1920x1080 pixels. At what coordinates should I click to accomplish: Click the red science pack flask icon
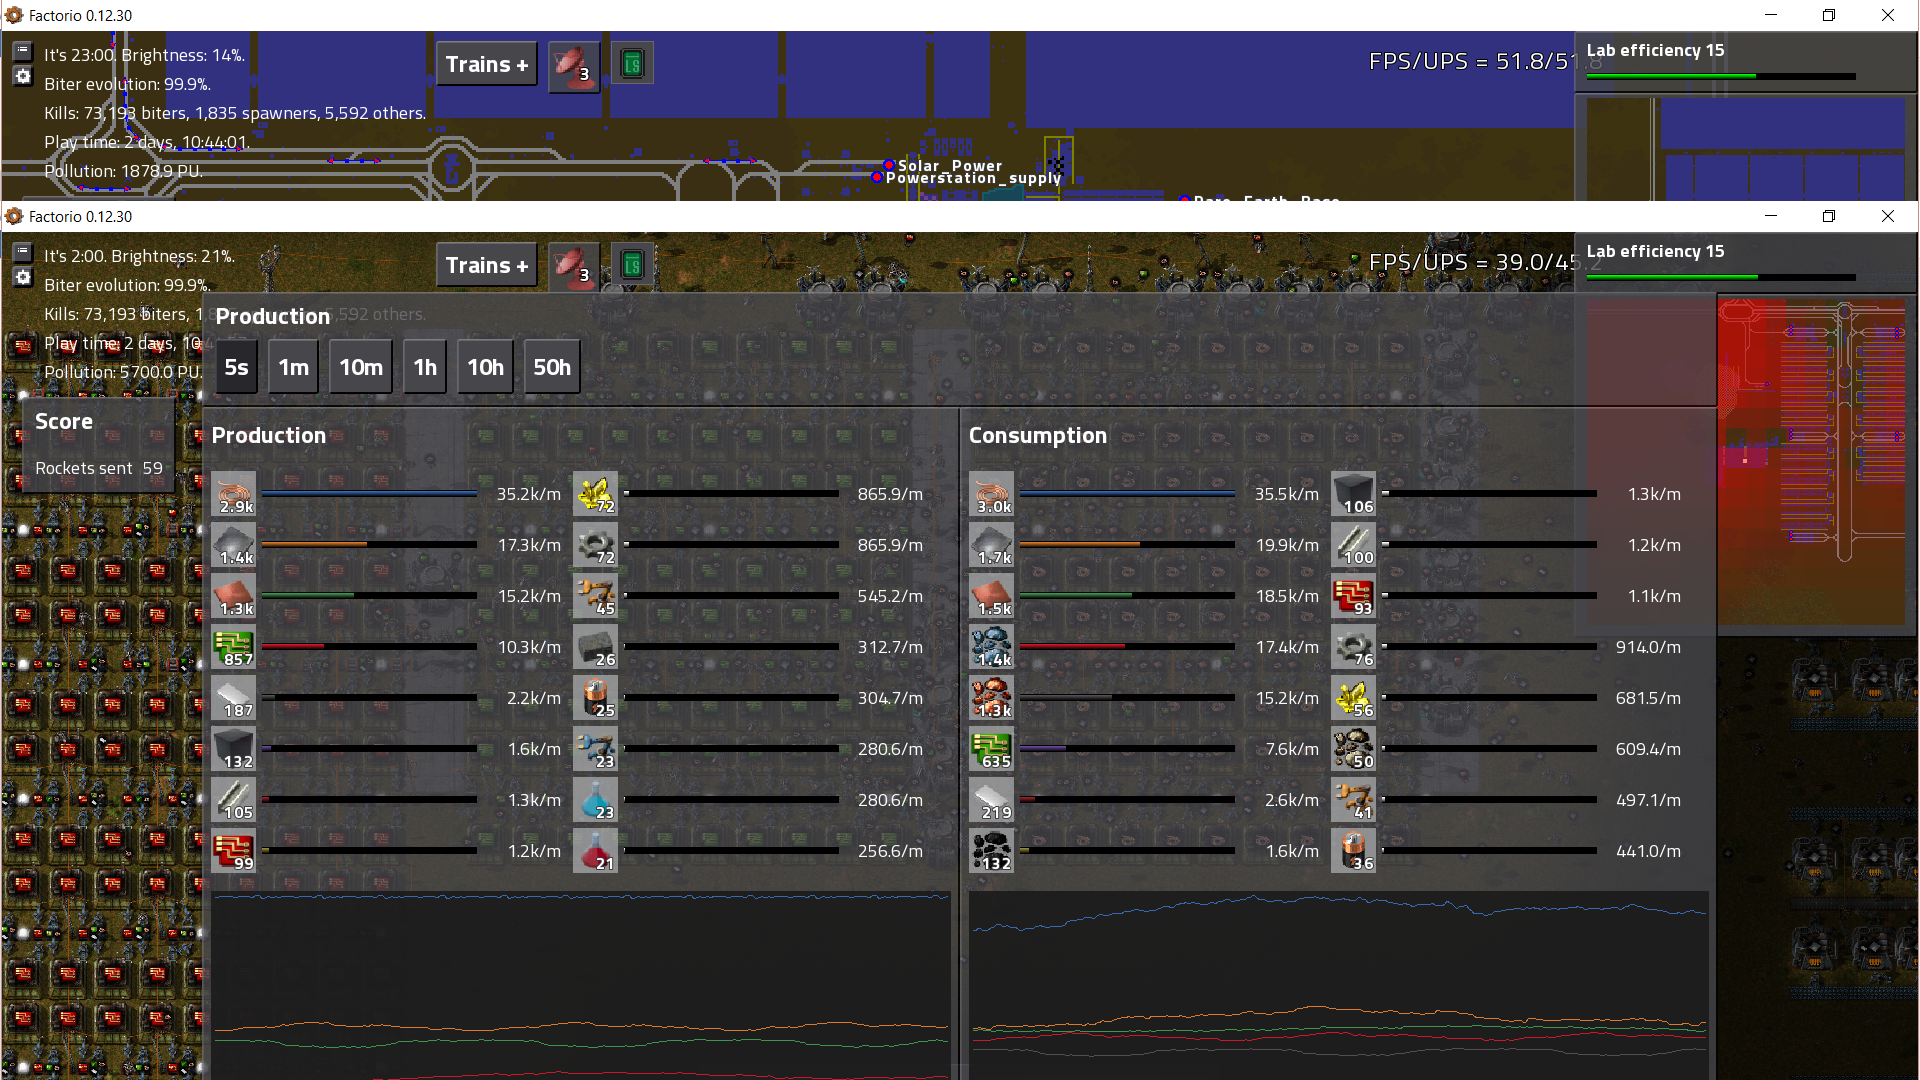[x=595, y=851]
